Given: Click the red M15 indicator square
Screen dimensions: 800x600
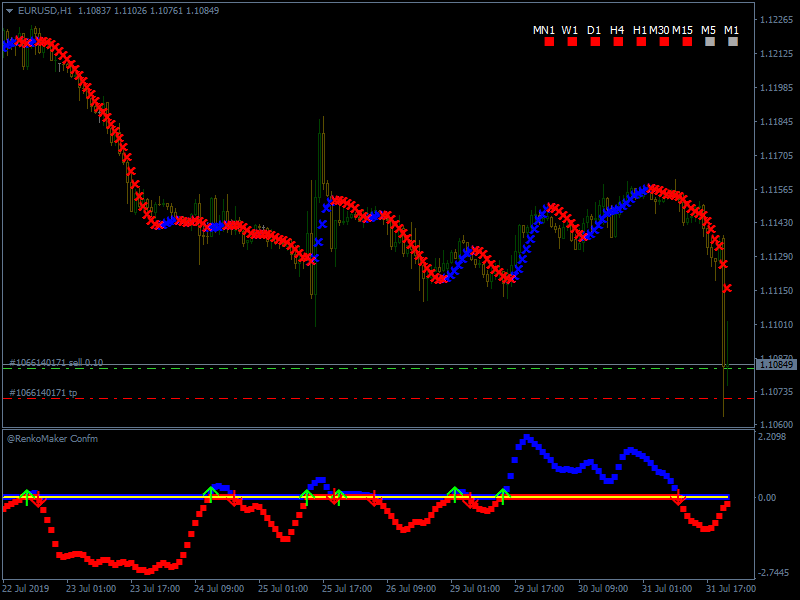Looking at the screenshot, I should (x=687, y=42).
